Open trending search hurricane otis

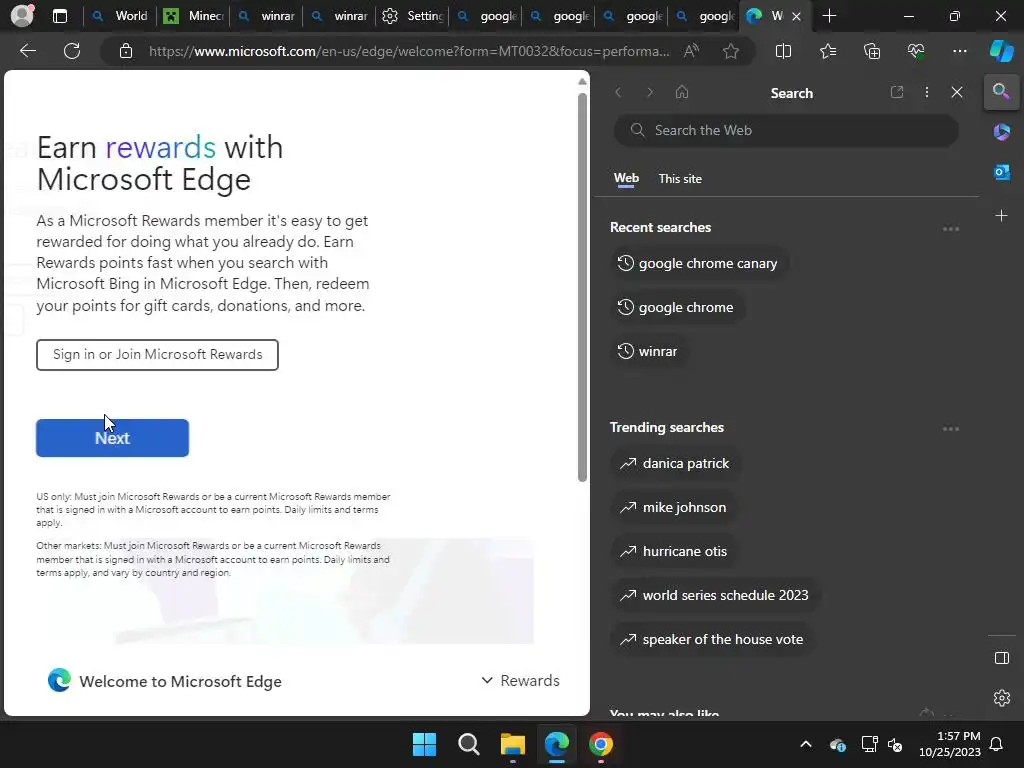674,551
